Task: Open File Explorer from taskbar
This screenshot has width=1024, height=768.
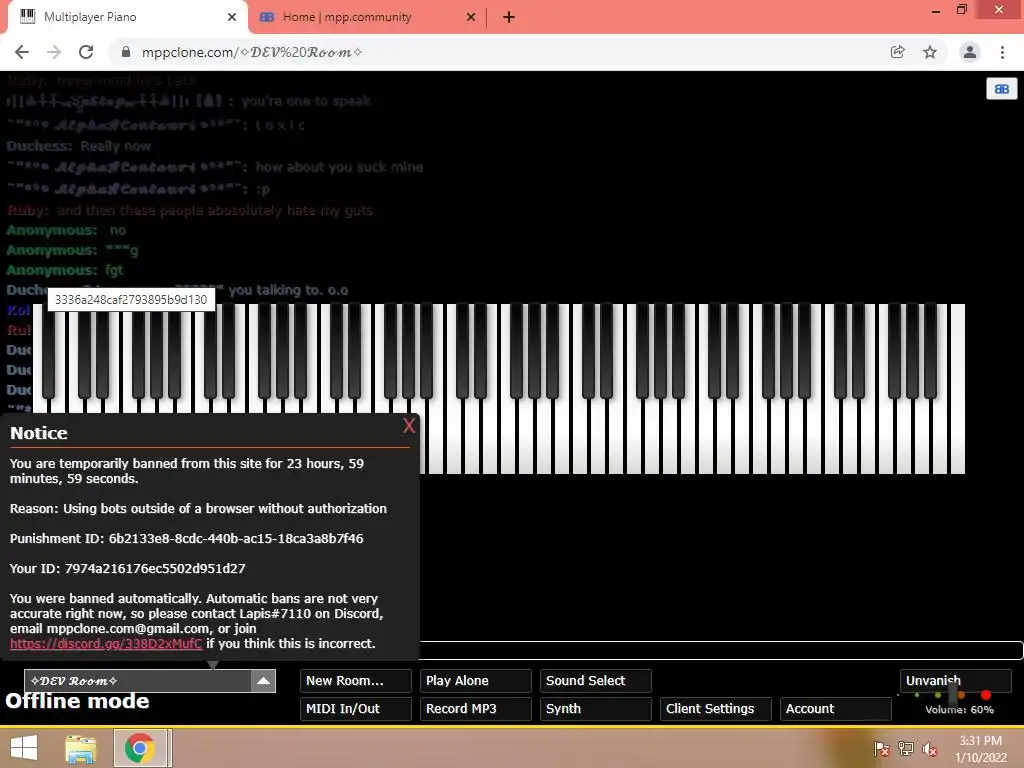Action: [x=80, y=748]
